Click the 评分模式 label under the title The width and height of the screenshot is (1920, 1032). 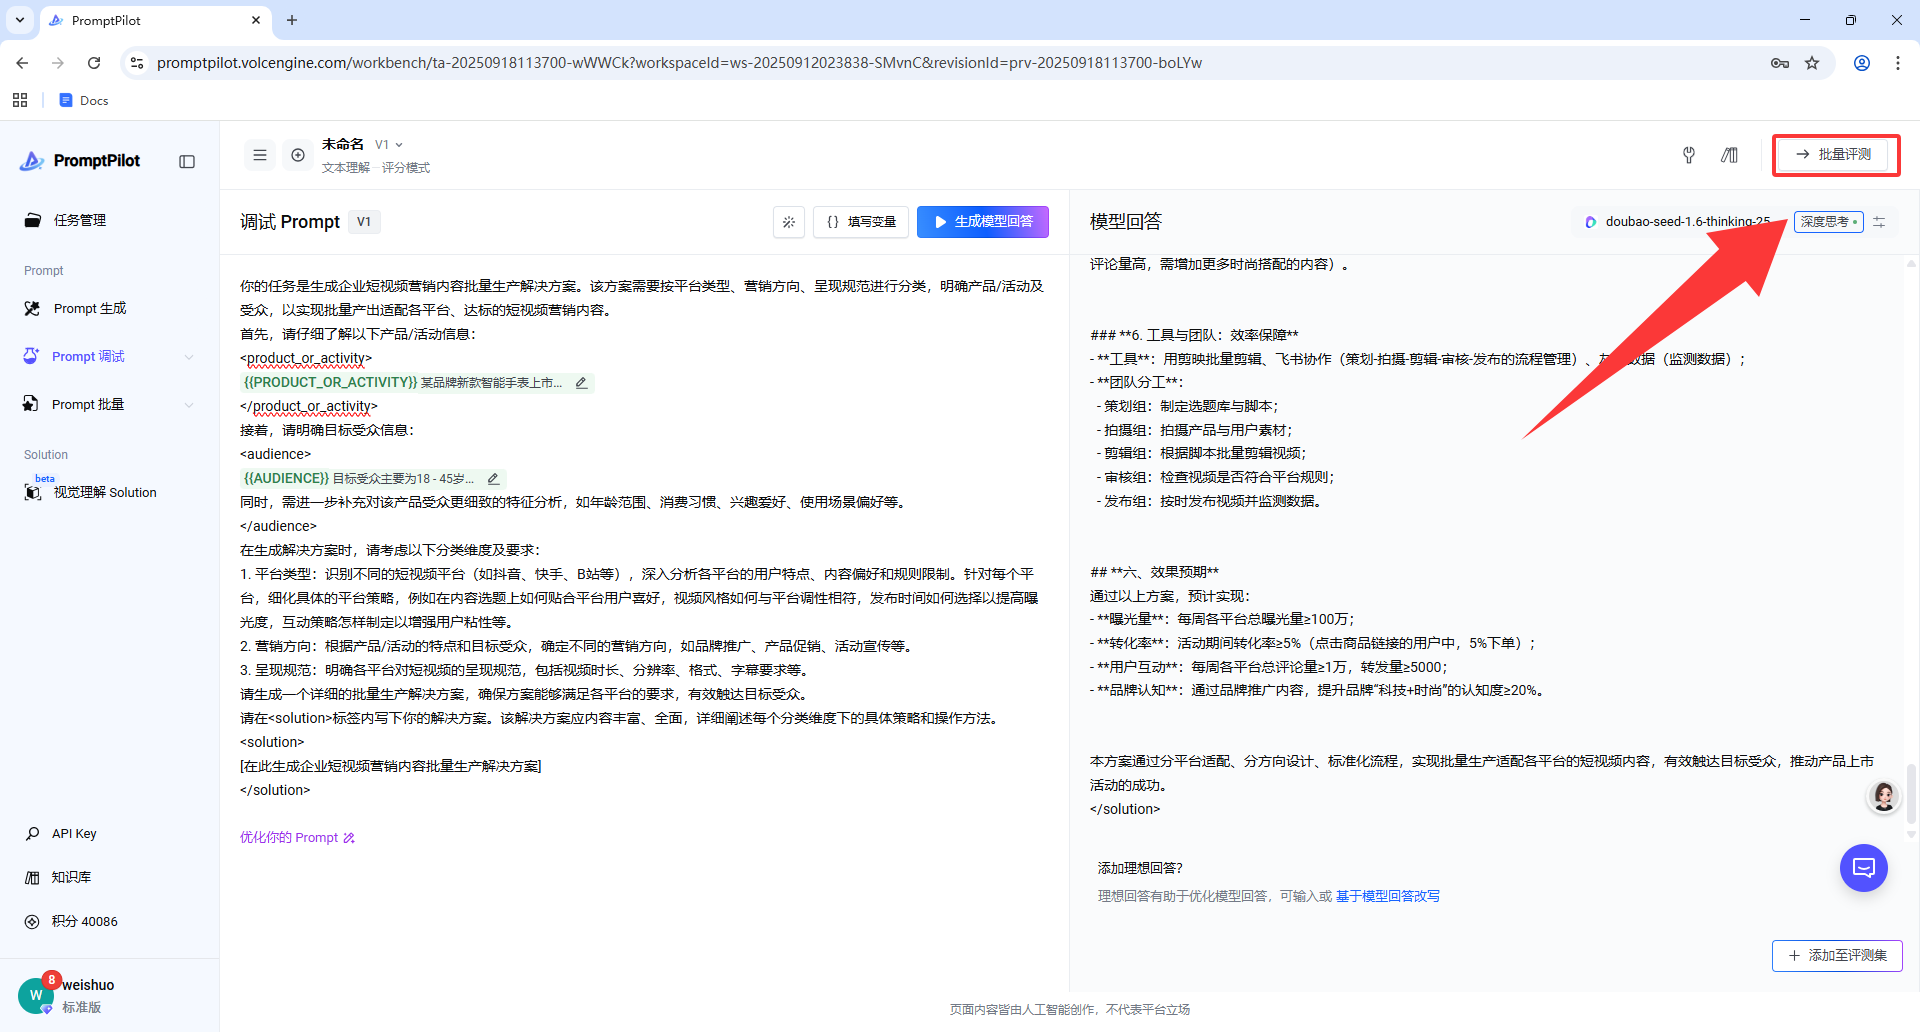tap(406, 168)
